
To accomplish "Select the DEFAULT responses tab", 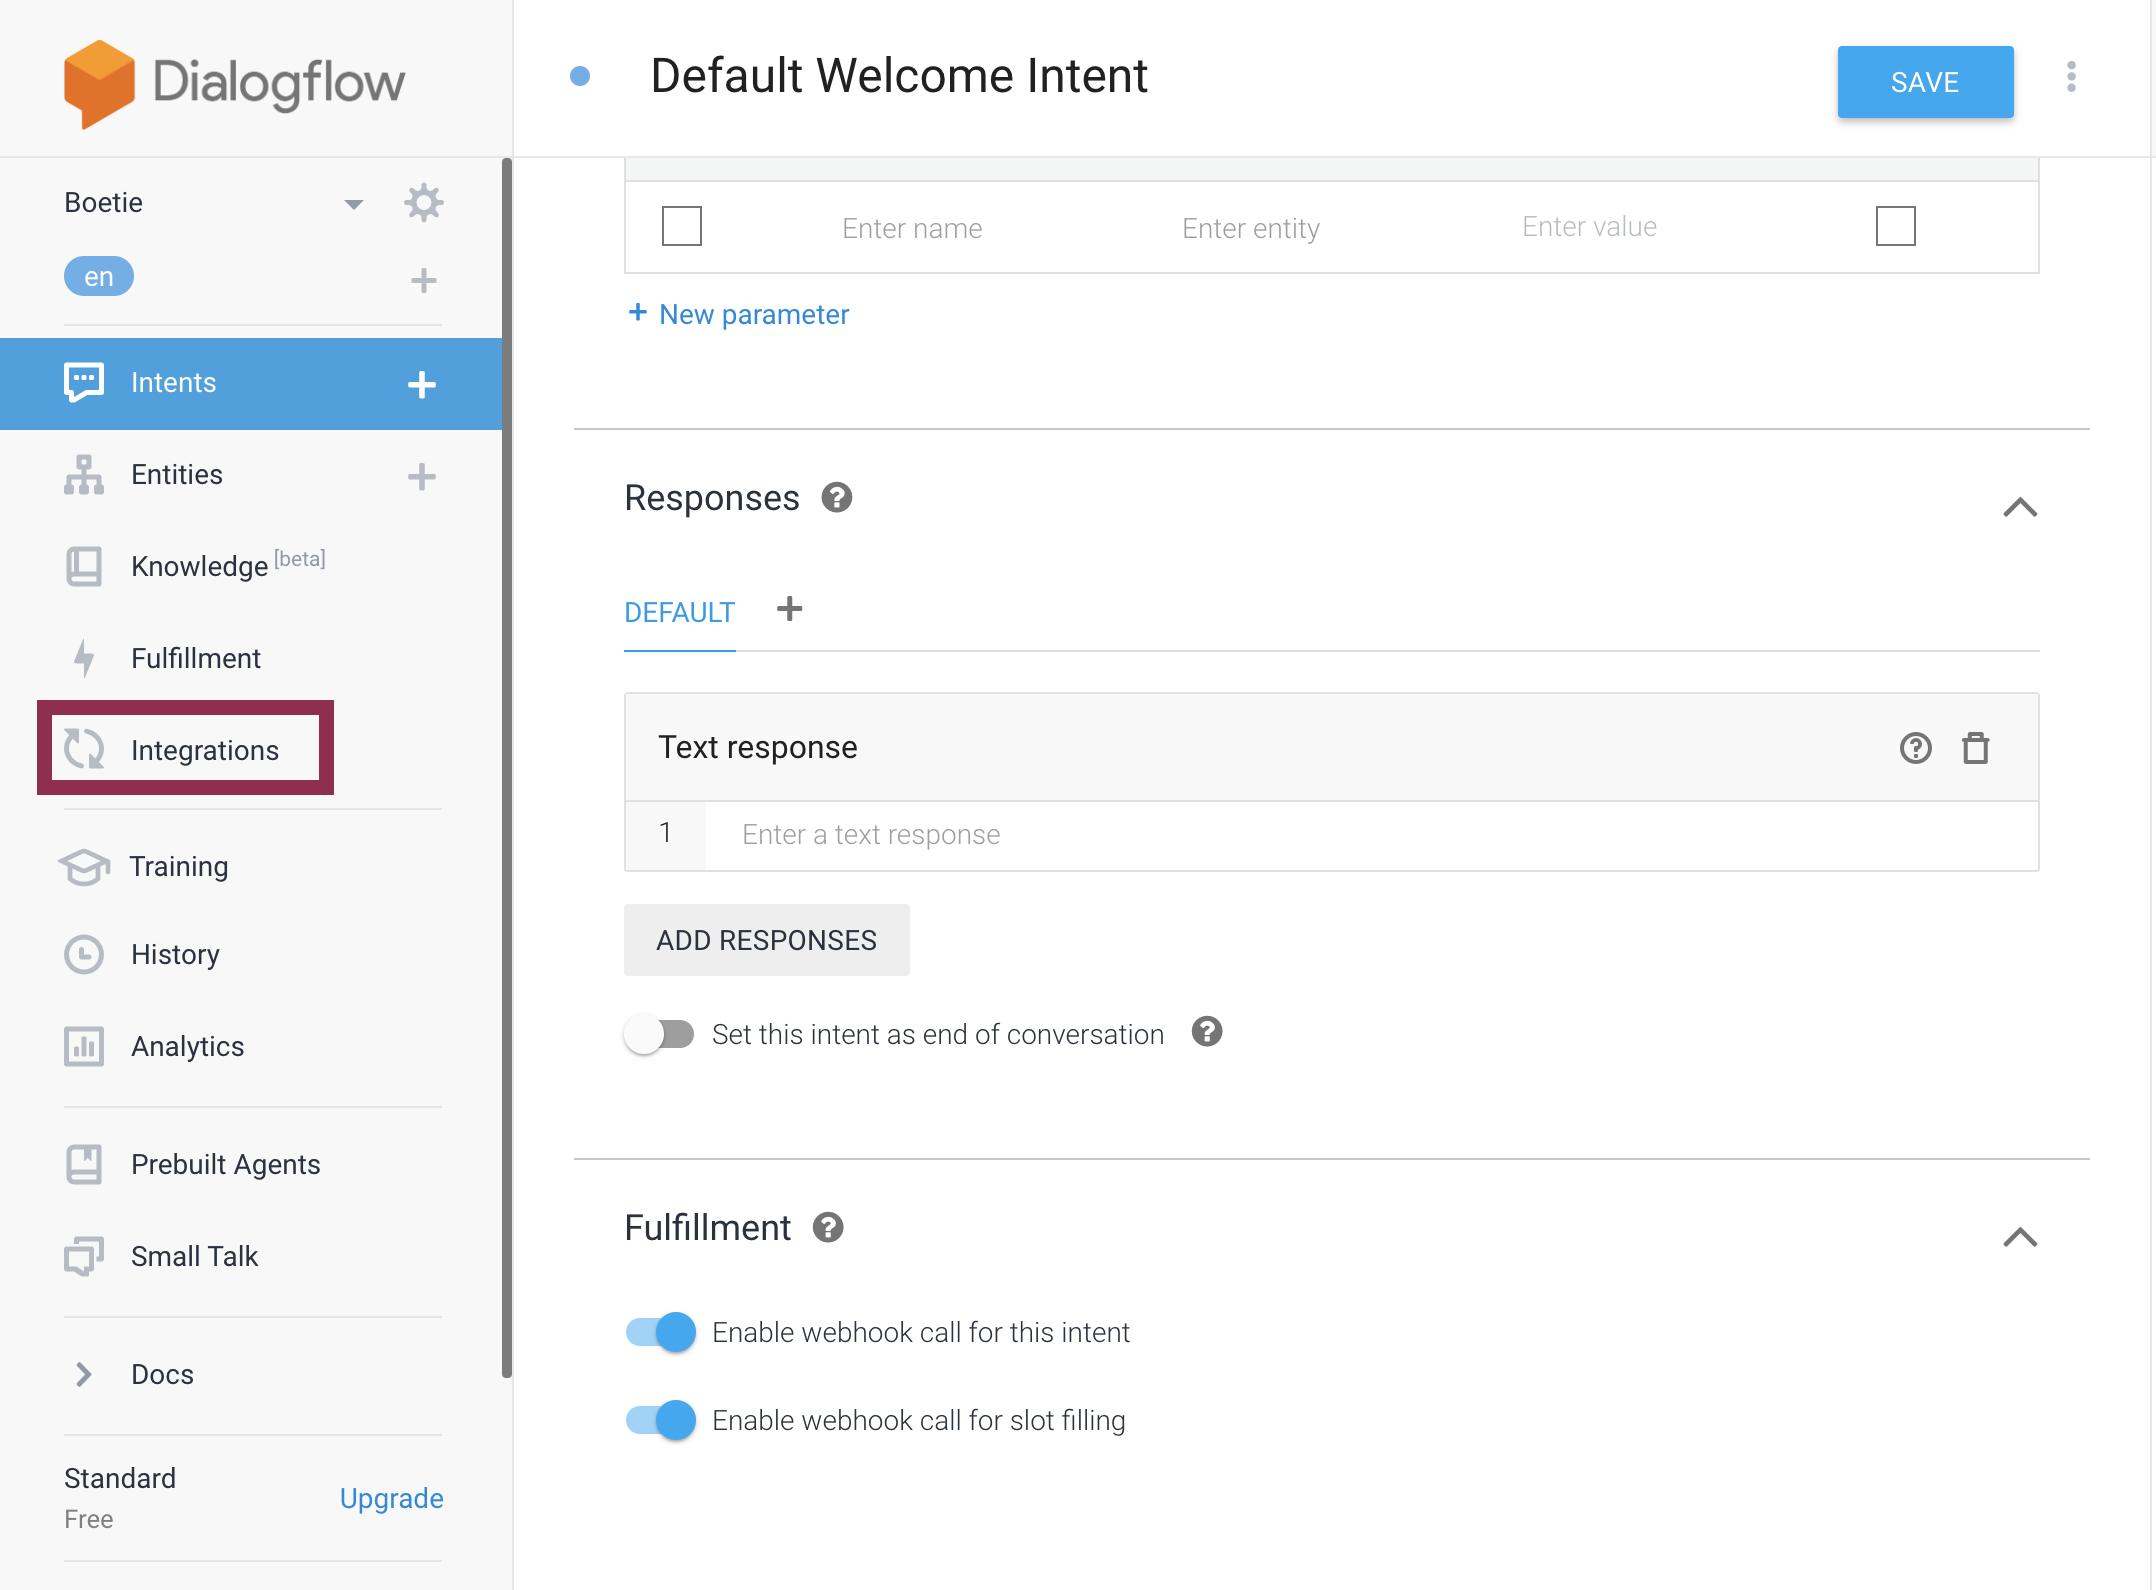I will (680, 612).
